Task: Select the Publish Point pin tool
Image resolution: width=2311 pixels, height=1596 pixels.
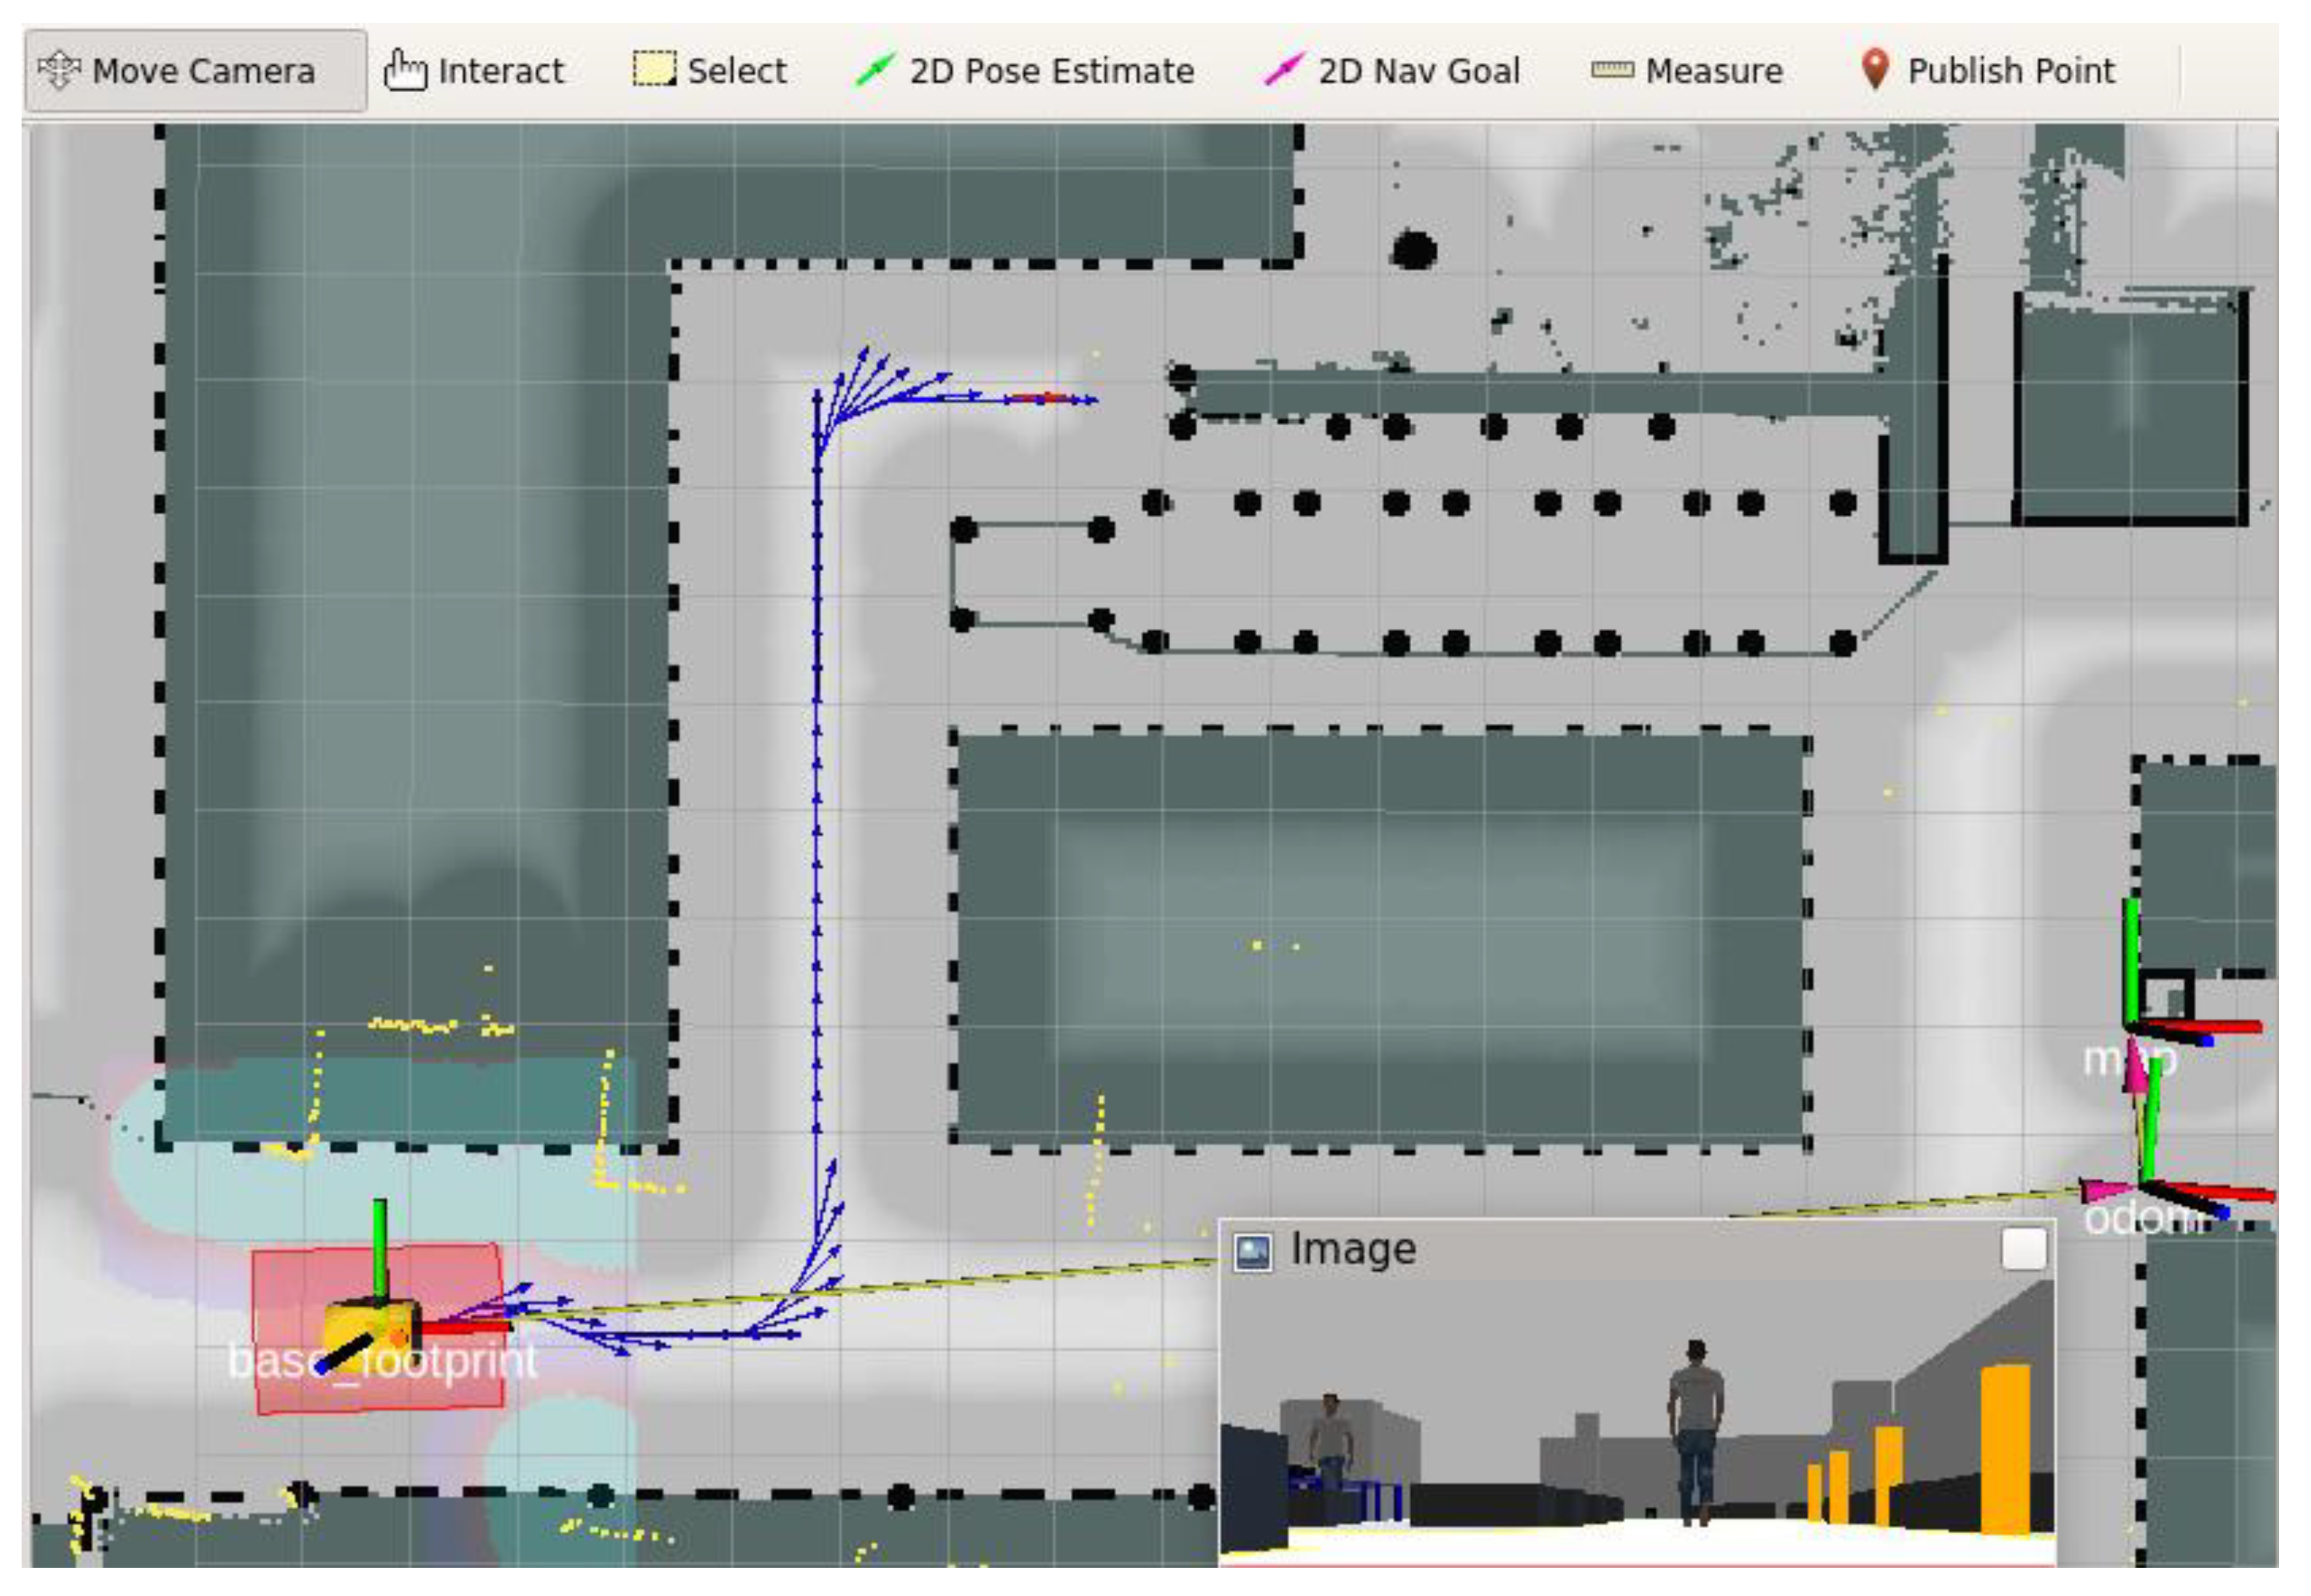Action: (1988, 71)
